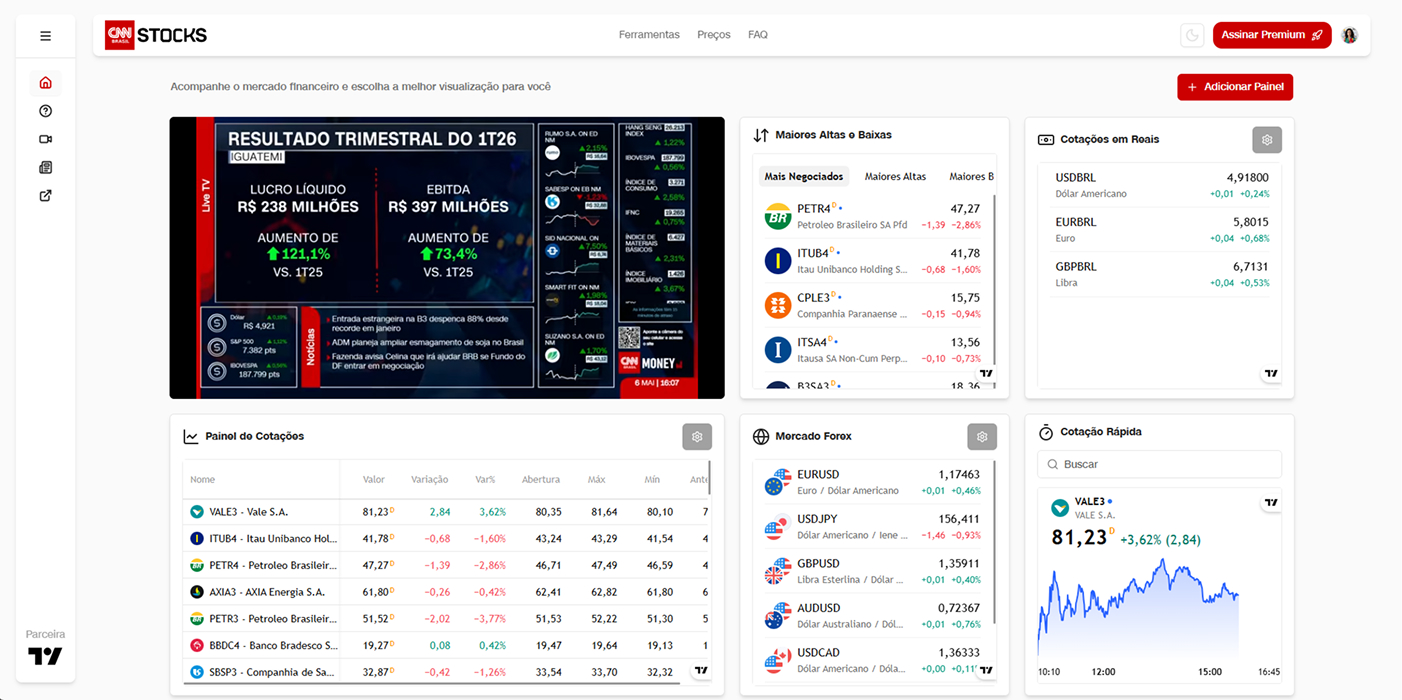The width and height of the screenshot is (1402, 700).
Task: Click the TradingView partner logo in sidebar
Action: pyautogui.click(x=45, y=656)
